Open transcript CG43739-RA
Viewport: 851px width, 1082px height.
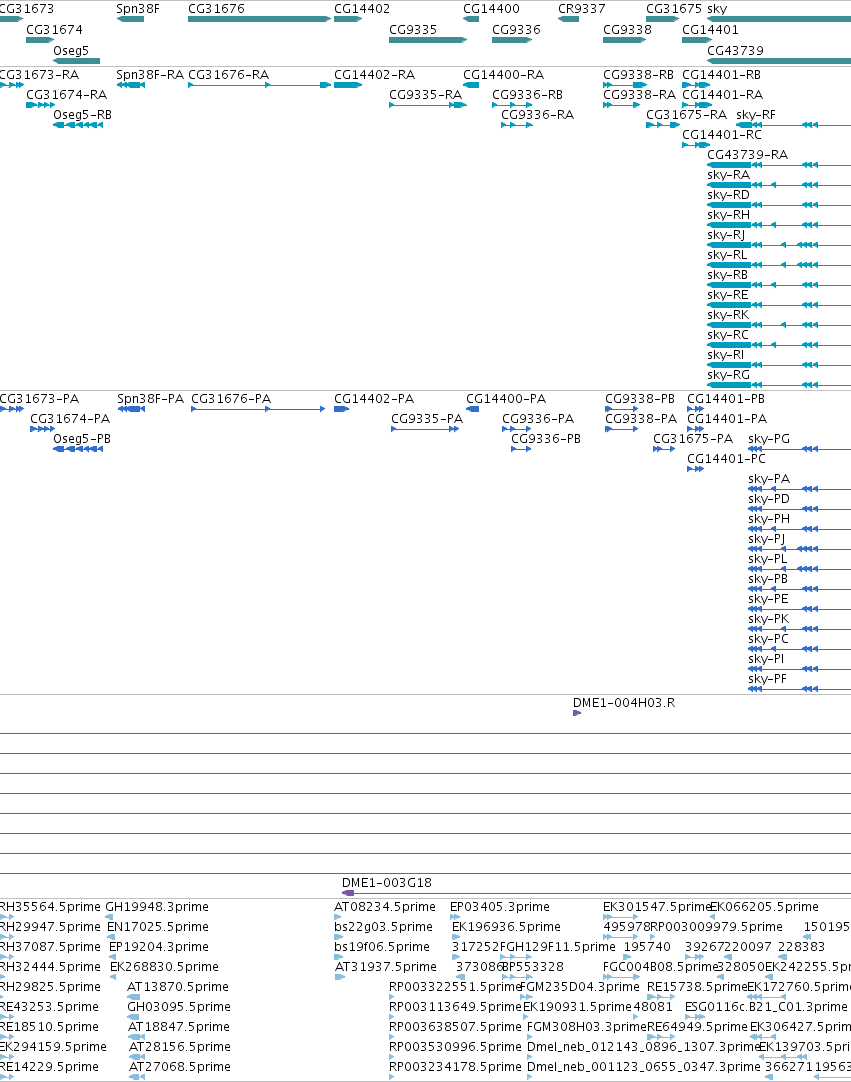(779, 165)
